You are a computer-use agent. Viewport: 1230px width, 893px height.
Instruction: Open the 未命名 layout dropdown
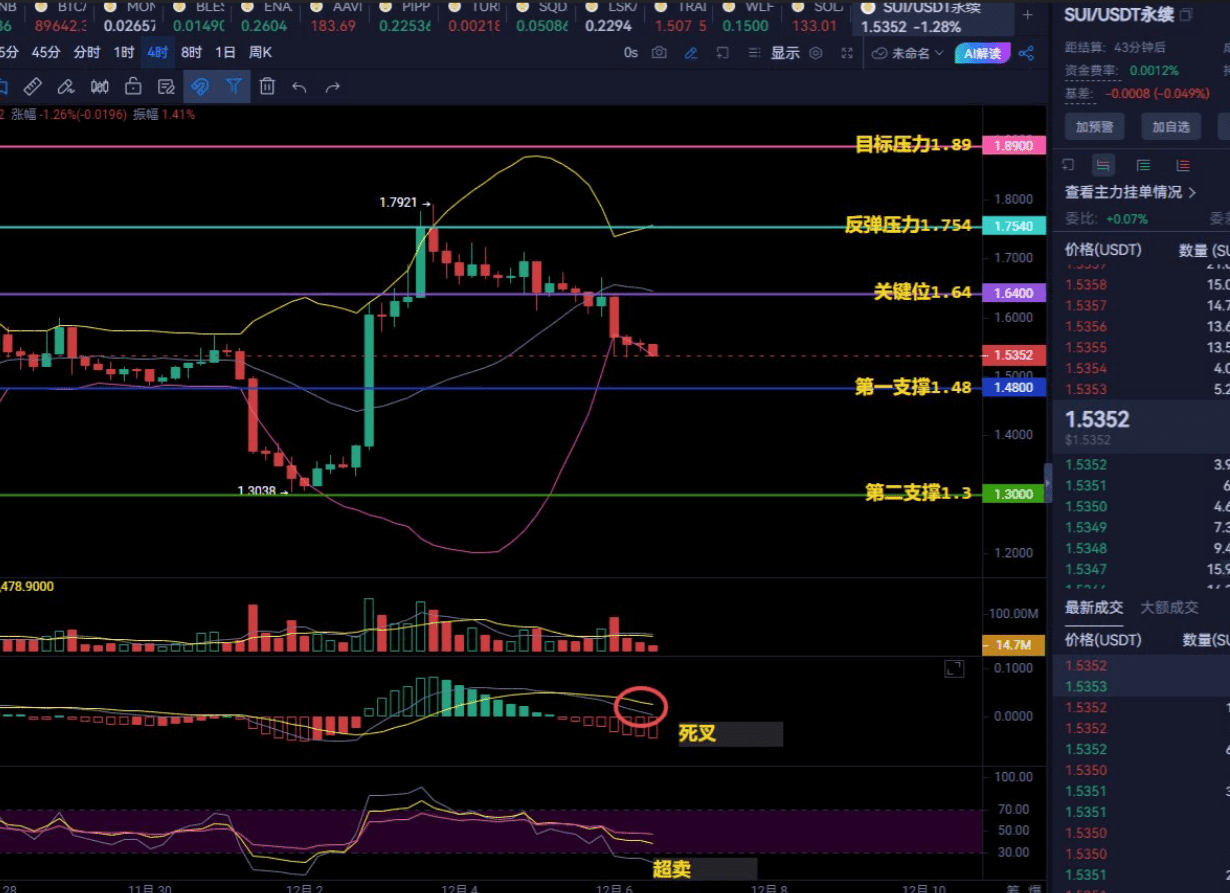pyautogui.click(x=909, y=53)
